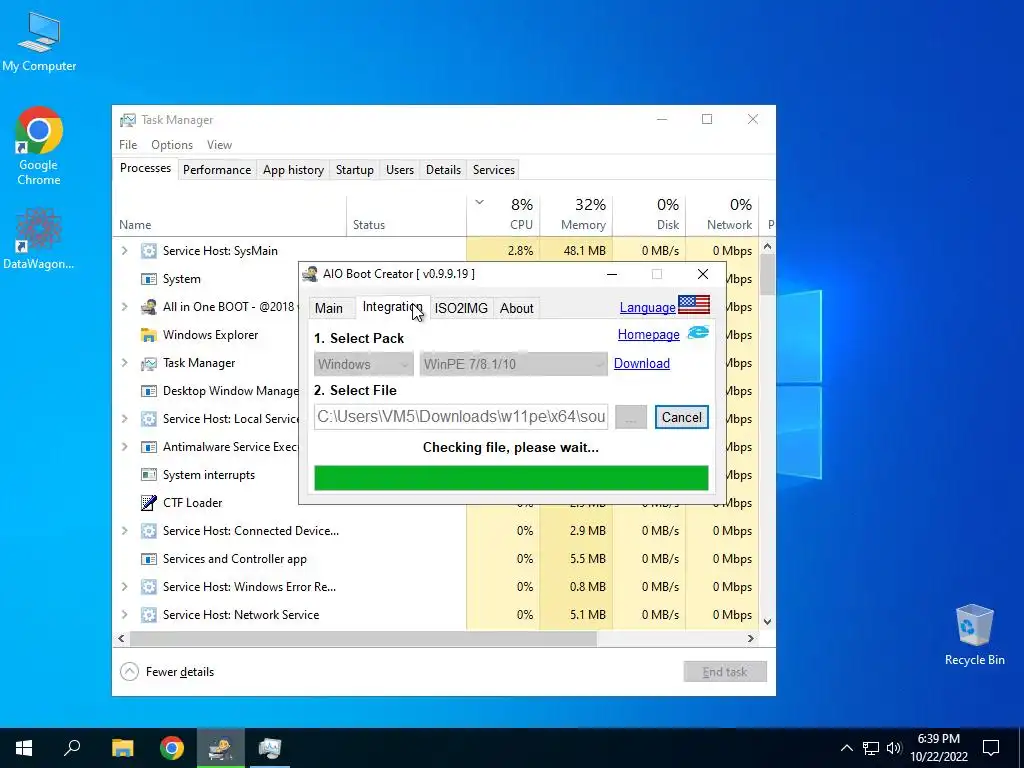1024x768 pixels.
Task: Open the About tab in AIO Boot Creator
Action: (x=517, y=308)
